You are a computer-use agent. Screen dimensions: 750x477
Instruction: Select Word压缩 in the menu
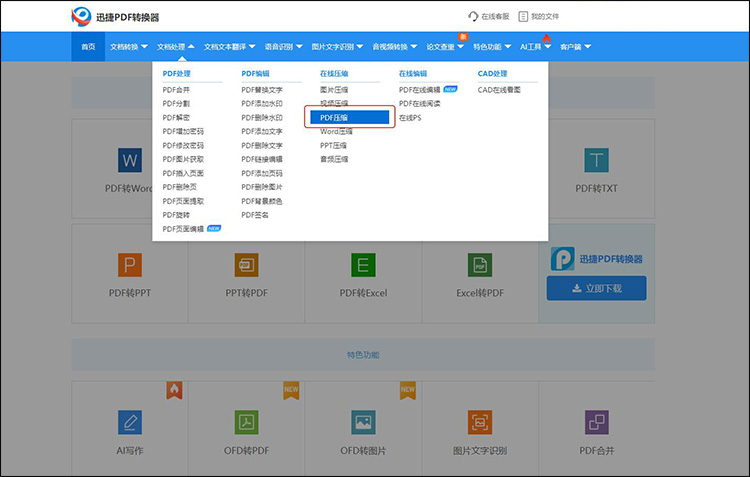(x=336, y=131)
